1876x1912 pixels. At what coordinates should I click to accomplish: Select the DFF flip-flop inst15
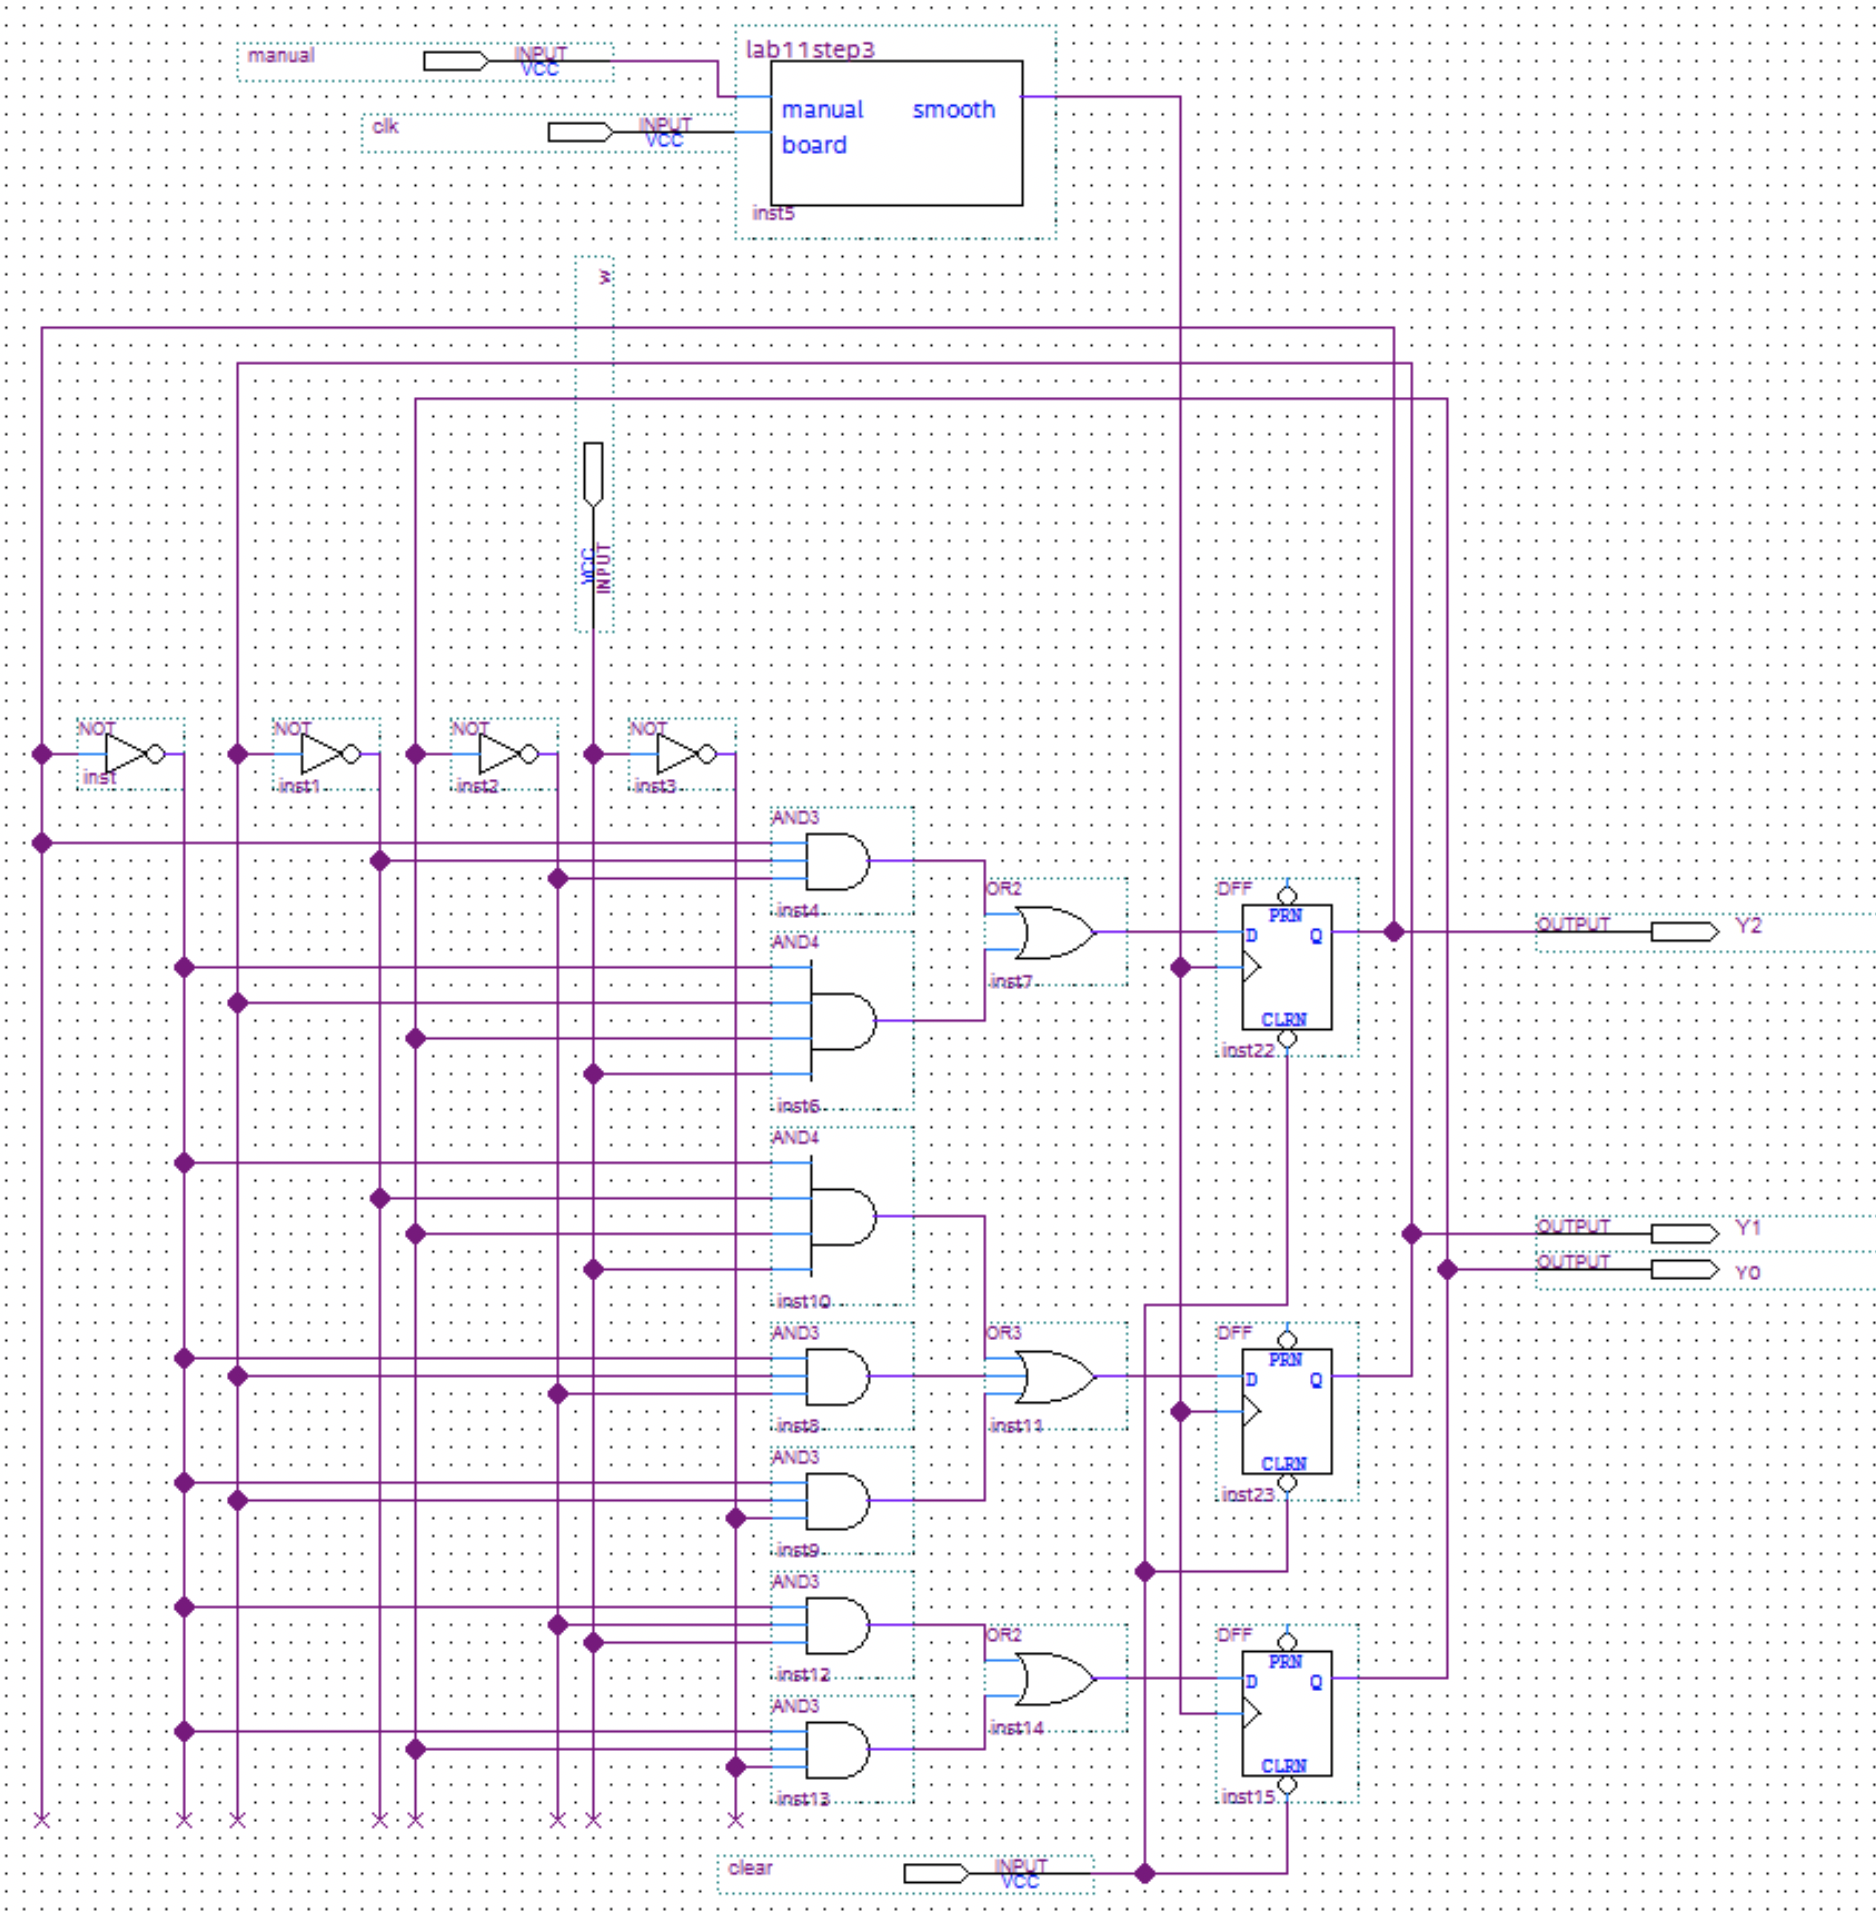click(x=1286, y=1713)
